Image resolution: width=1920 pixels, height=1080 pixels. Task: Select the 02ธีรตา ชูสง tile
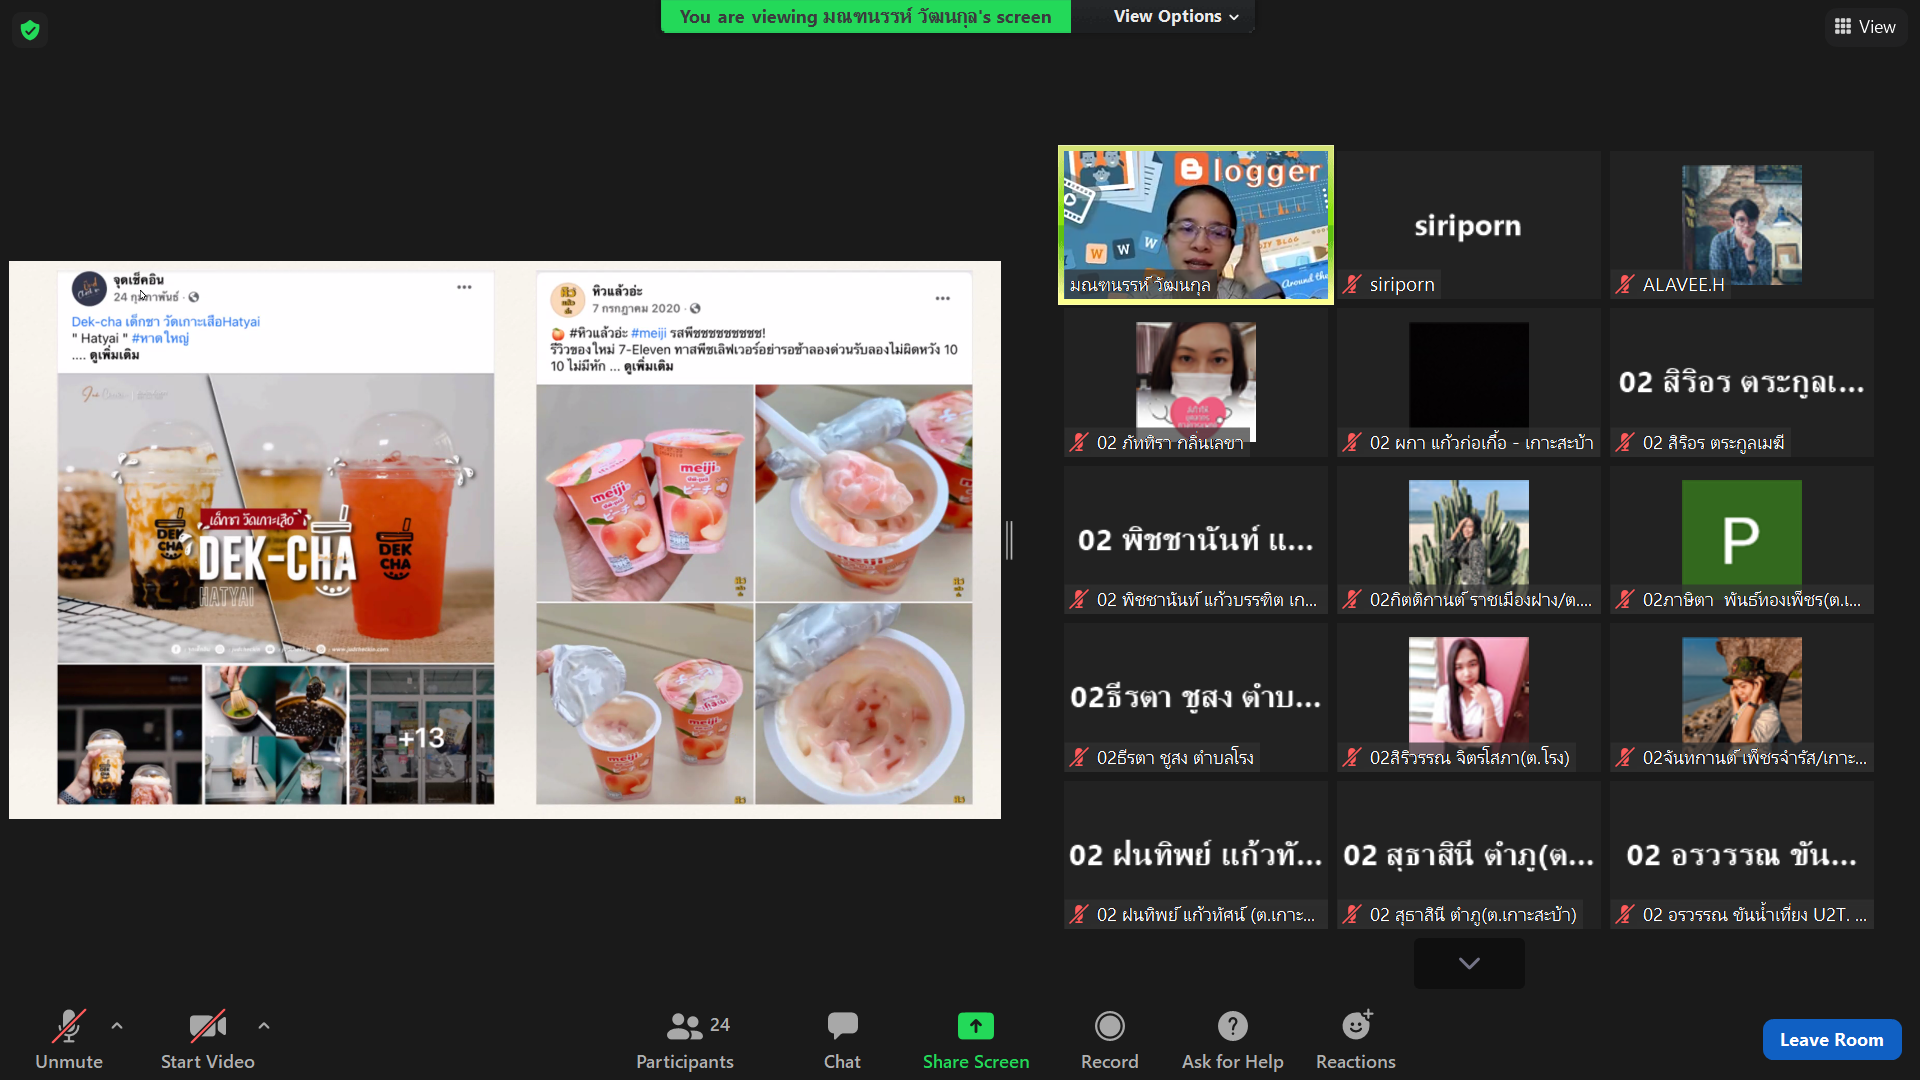pos(1196,698)
